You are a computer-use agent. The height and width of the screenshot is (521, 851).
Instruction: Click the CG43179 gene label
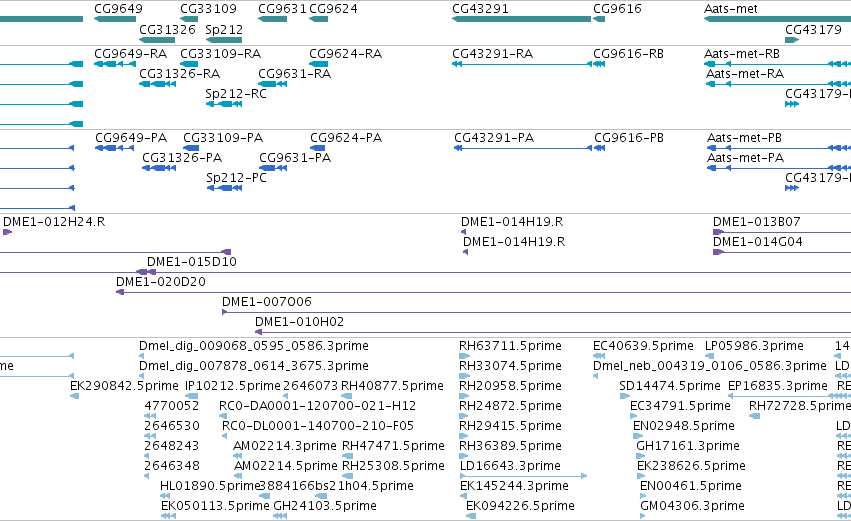tap(813, 30)
